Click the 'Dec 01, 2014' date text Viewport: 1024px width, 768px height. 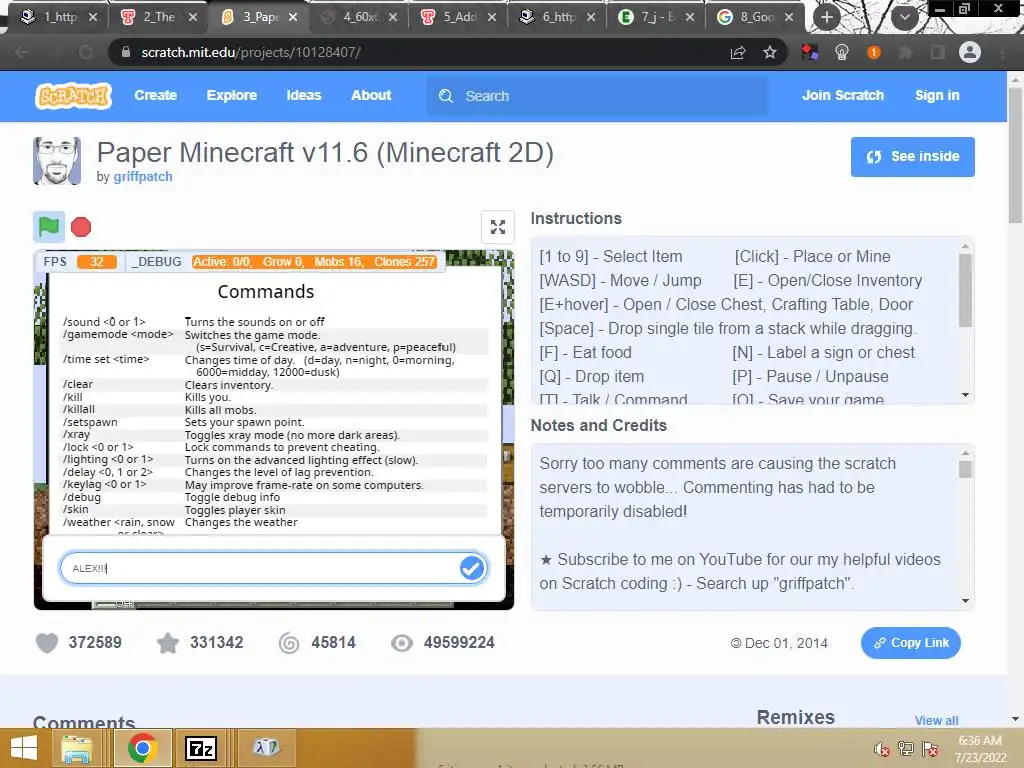pos(786,643)
